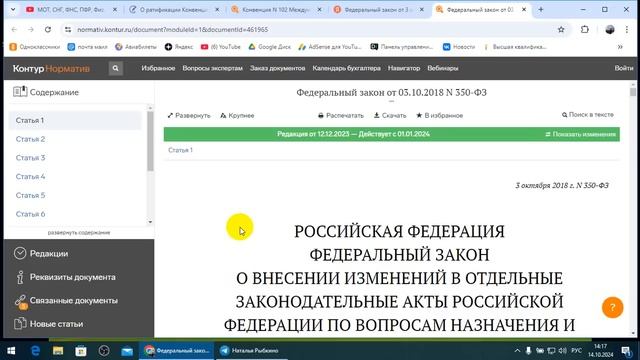Open the browser extensions puzzle icon

[585, 29]
